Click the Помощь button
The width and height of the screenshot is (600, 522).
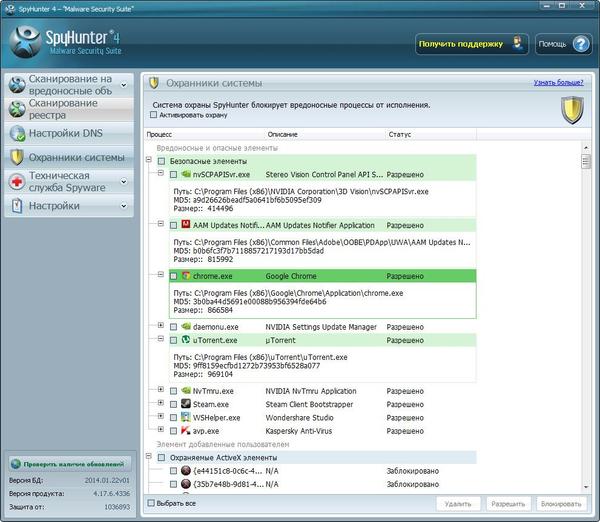point(564,44)
